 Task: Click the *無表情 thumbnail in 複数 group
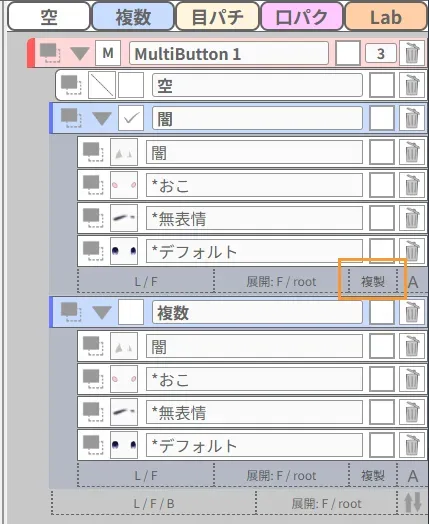[x=124, y=412]
